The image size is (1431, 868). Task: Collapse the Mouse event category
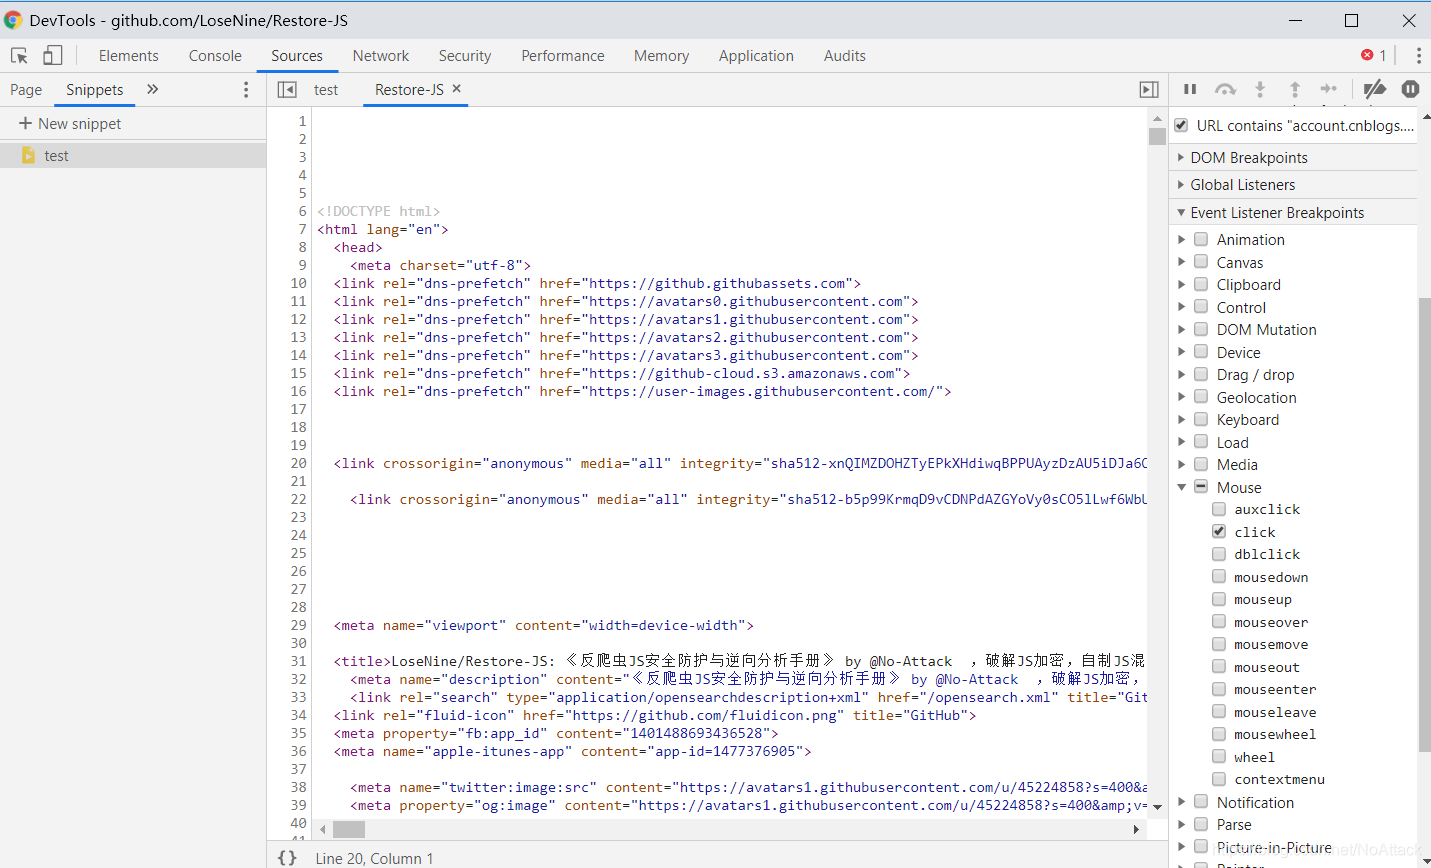coord(1182,488)
